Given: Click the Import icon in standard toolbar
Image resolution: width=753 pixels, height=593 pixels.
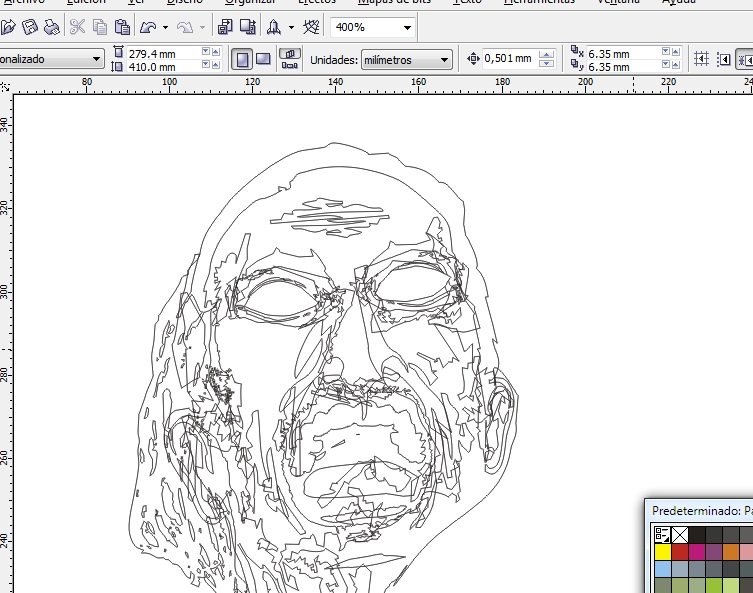Looking at the screenshot, I should coord(225,27).
